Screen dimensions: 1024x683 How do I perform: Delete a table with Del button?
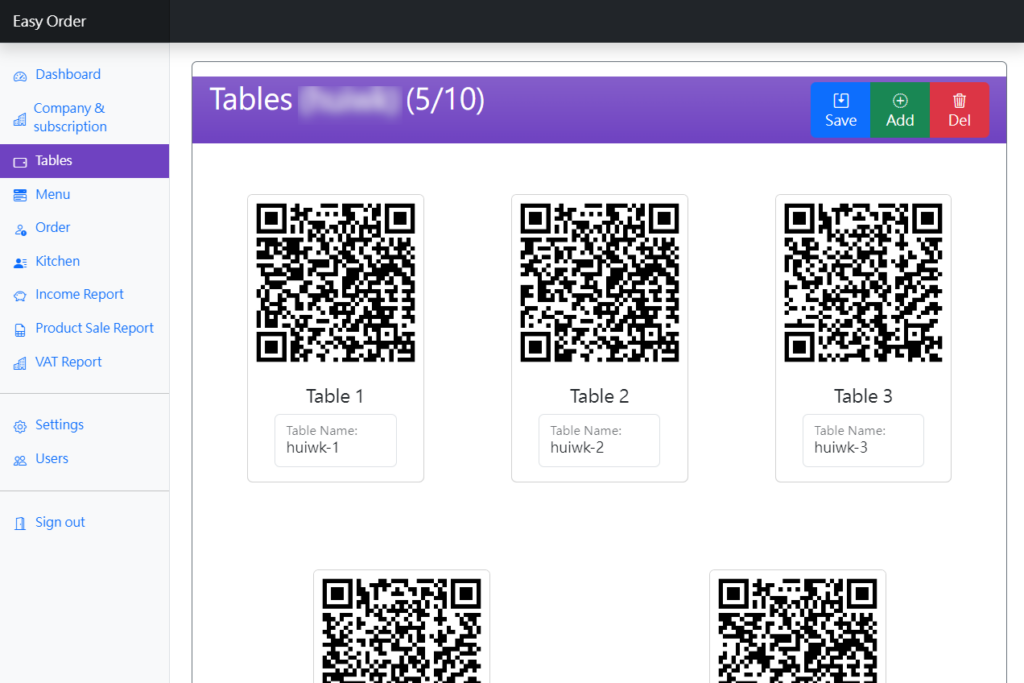tap(959, 110)
